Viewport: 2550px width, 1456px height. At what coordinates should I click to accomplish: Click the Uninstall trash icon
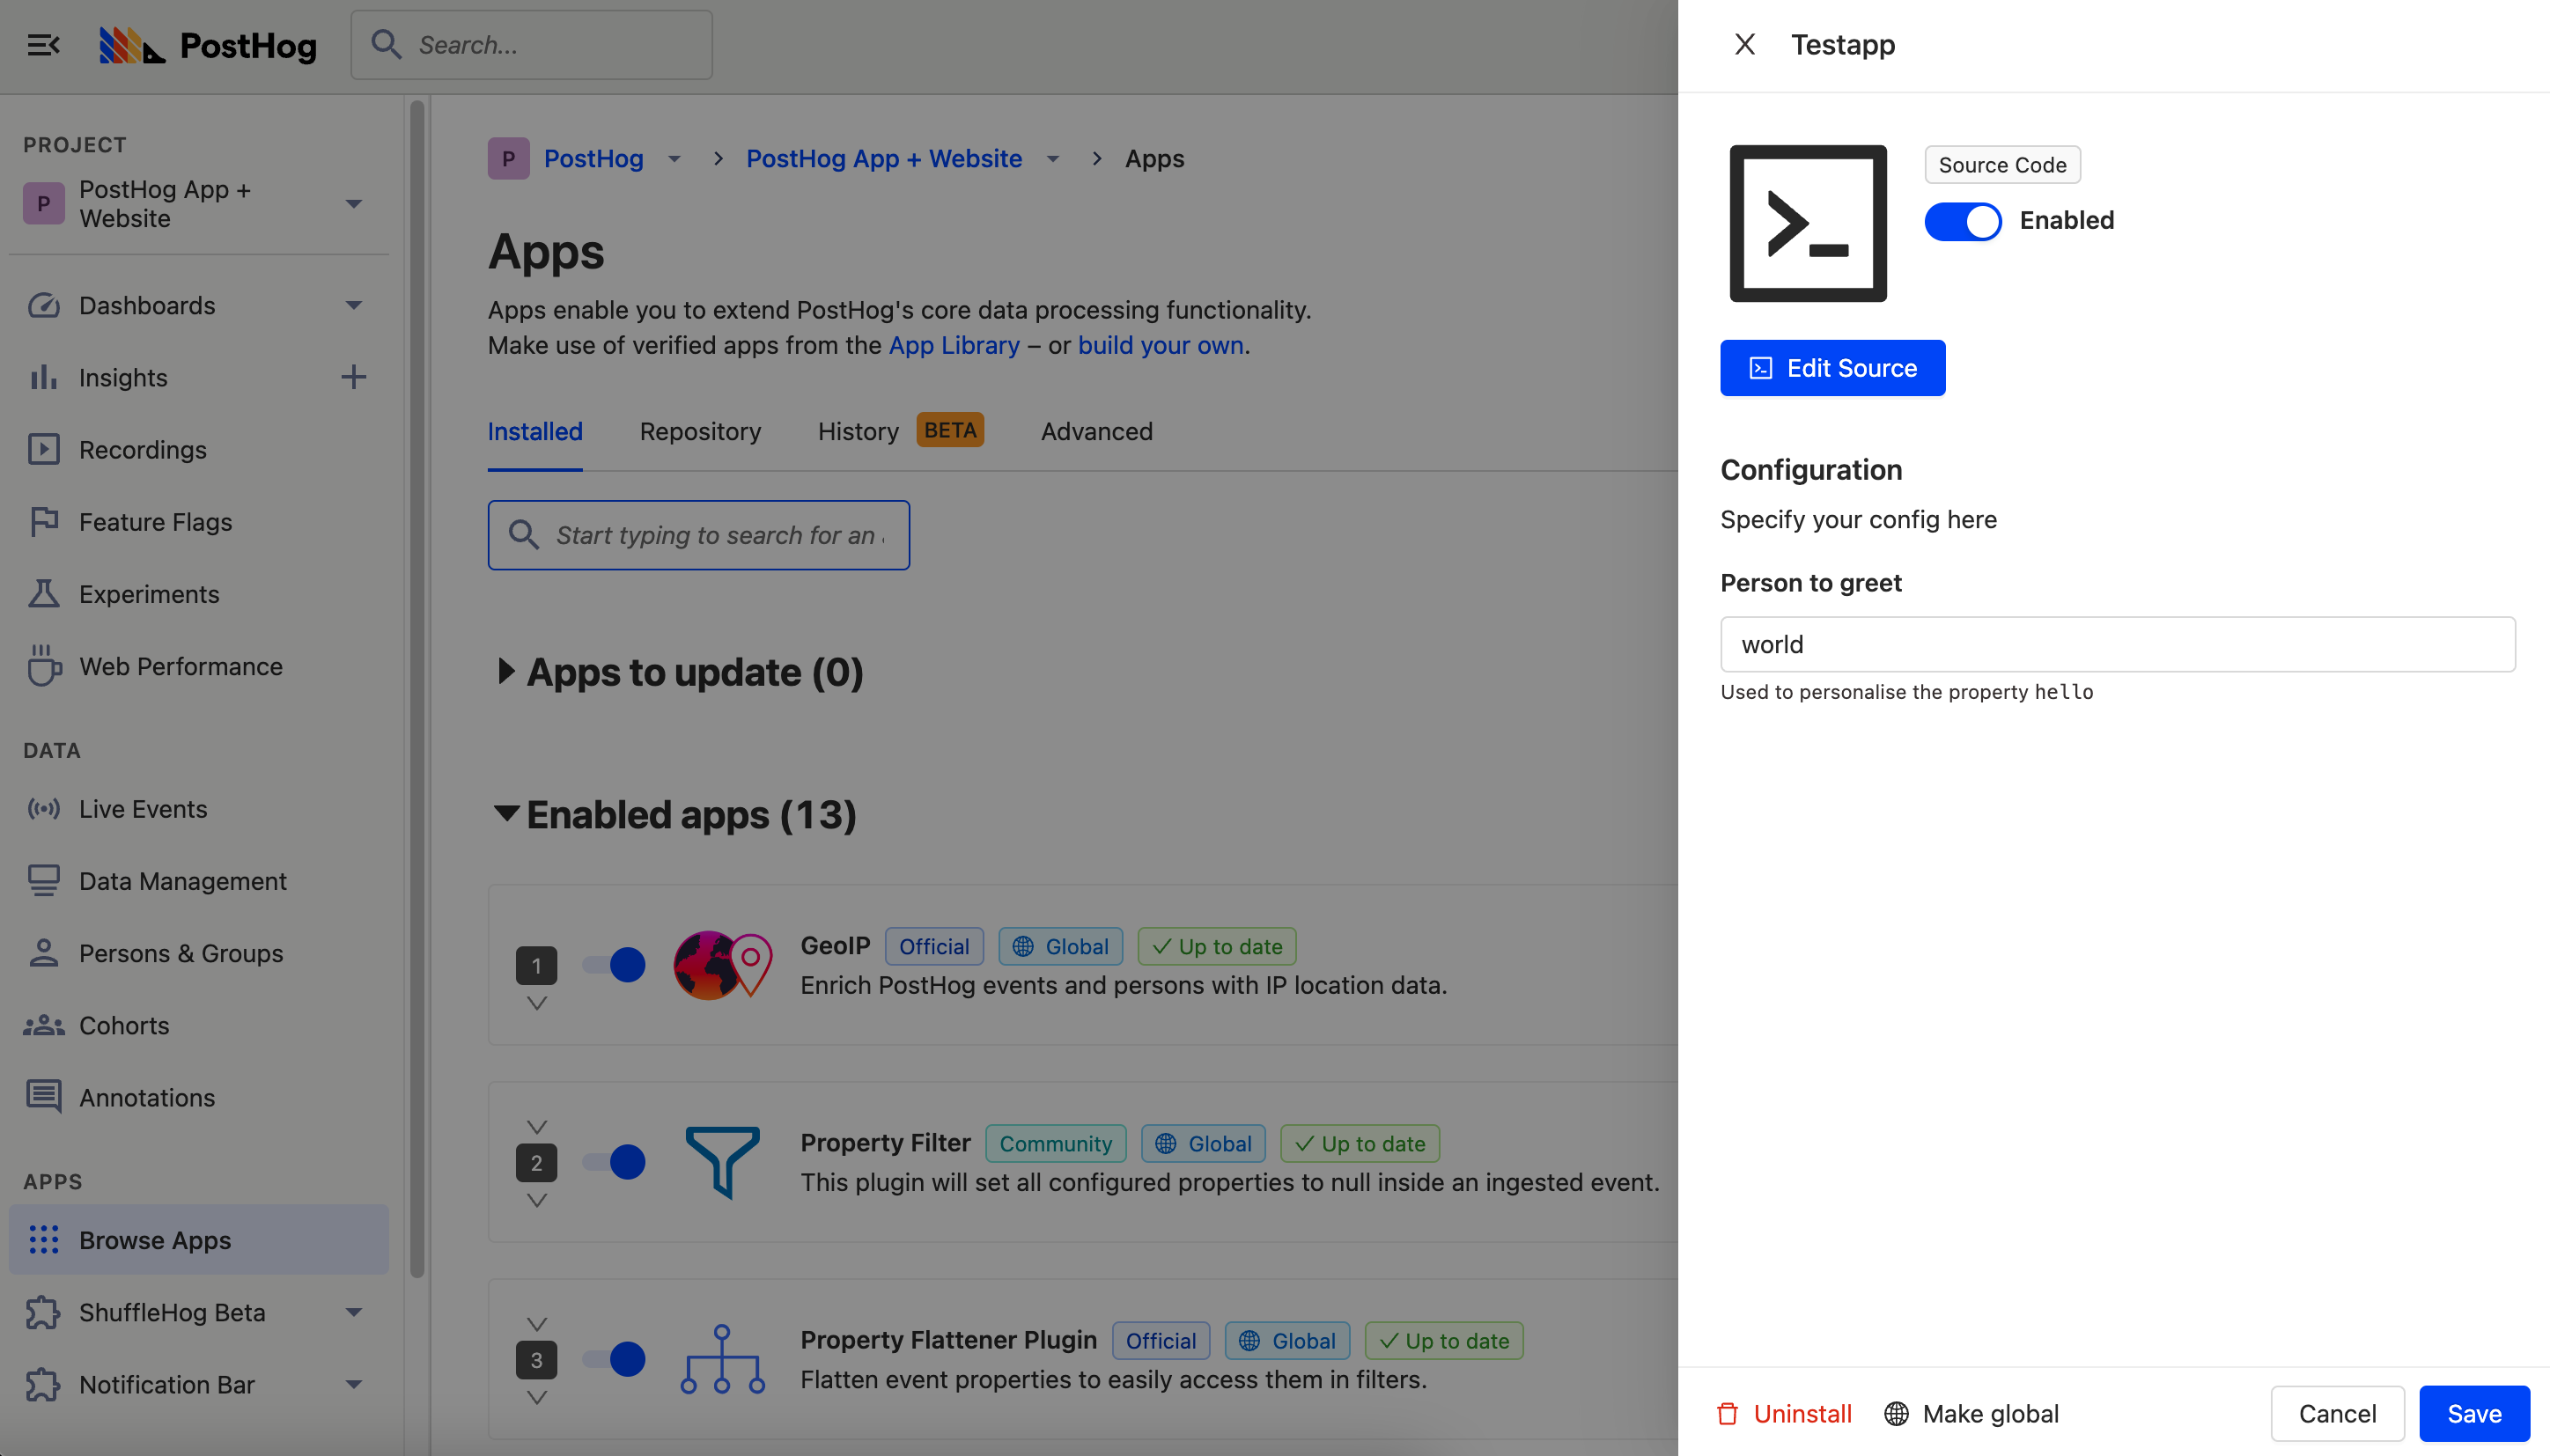[1728, 1413]
